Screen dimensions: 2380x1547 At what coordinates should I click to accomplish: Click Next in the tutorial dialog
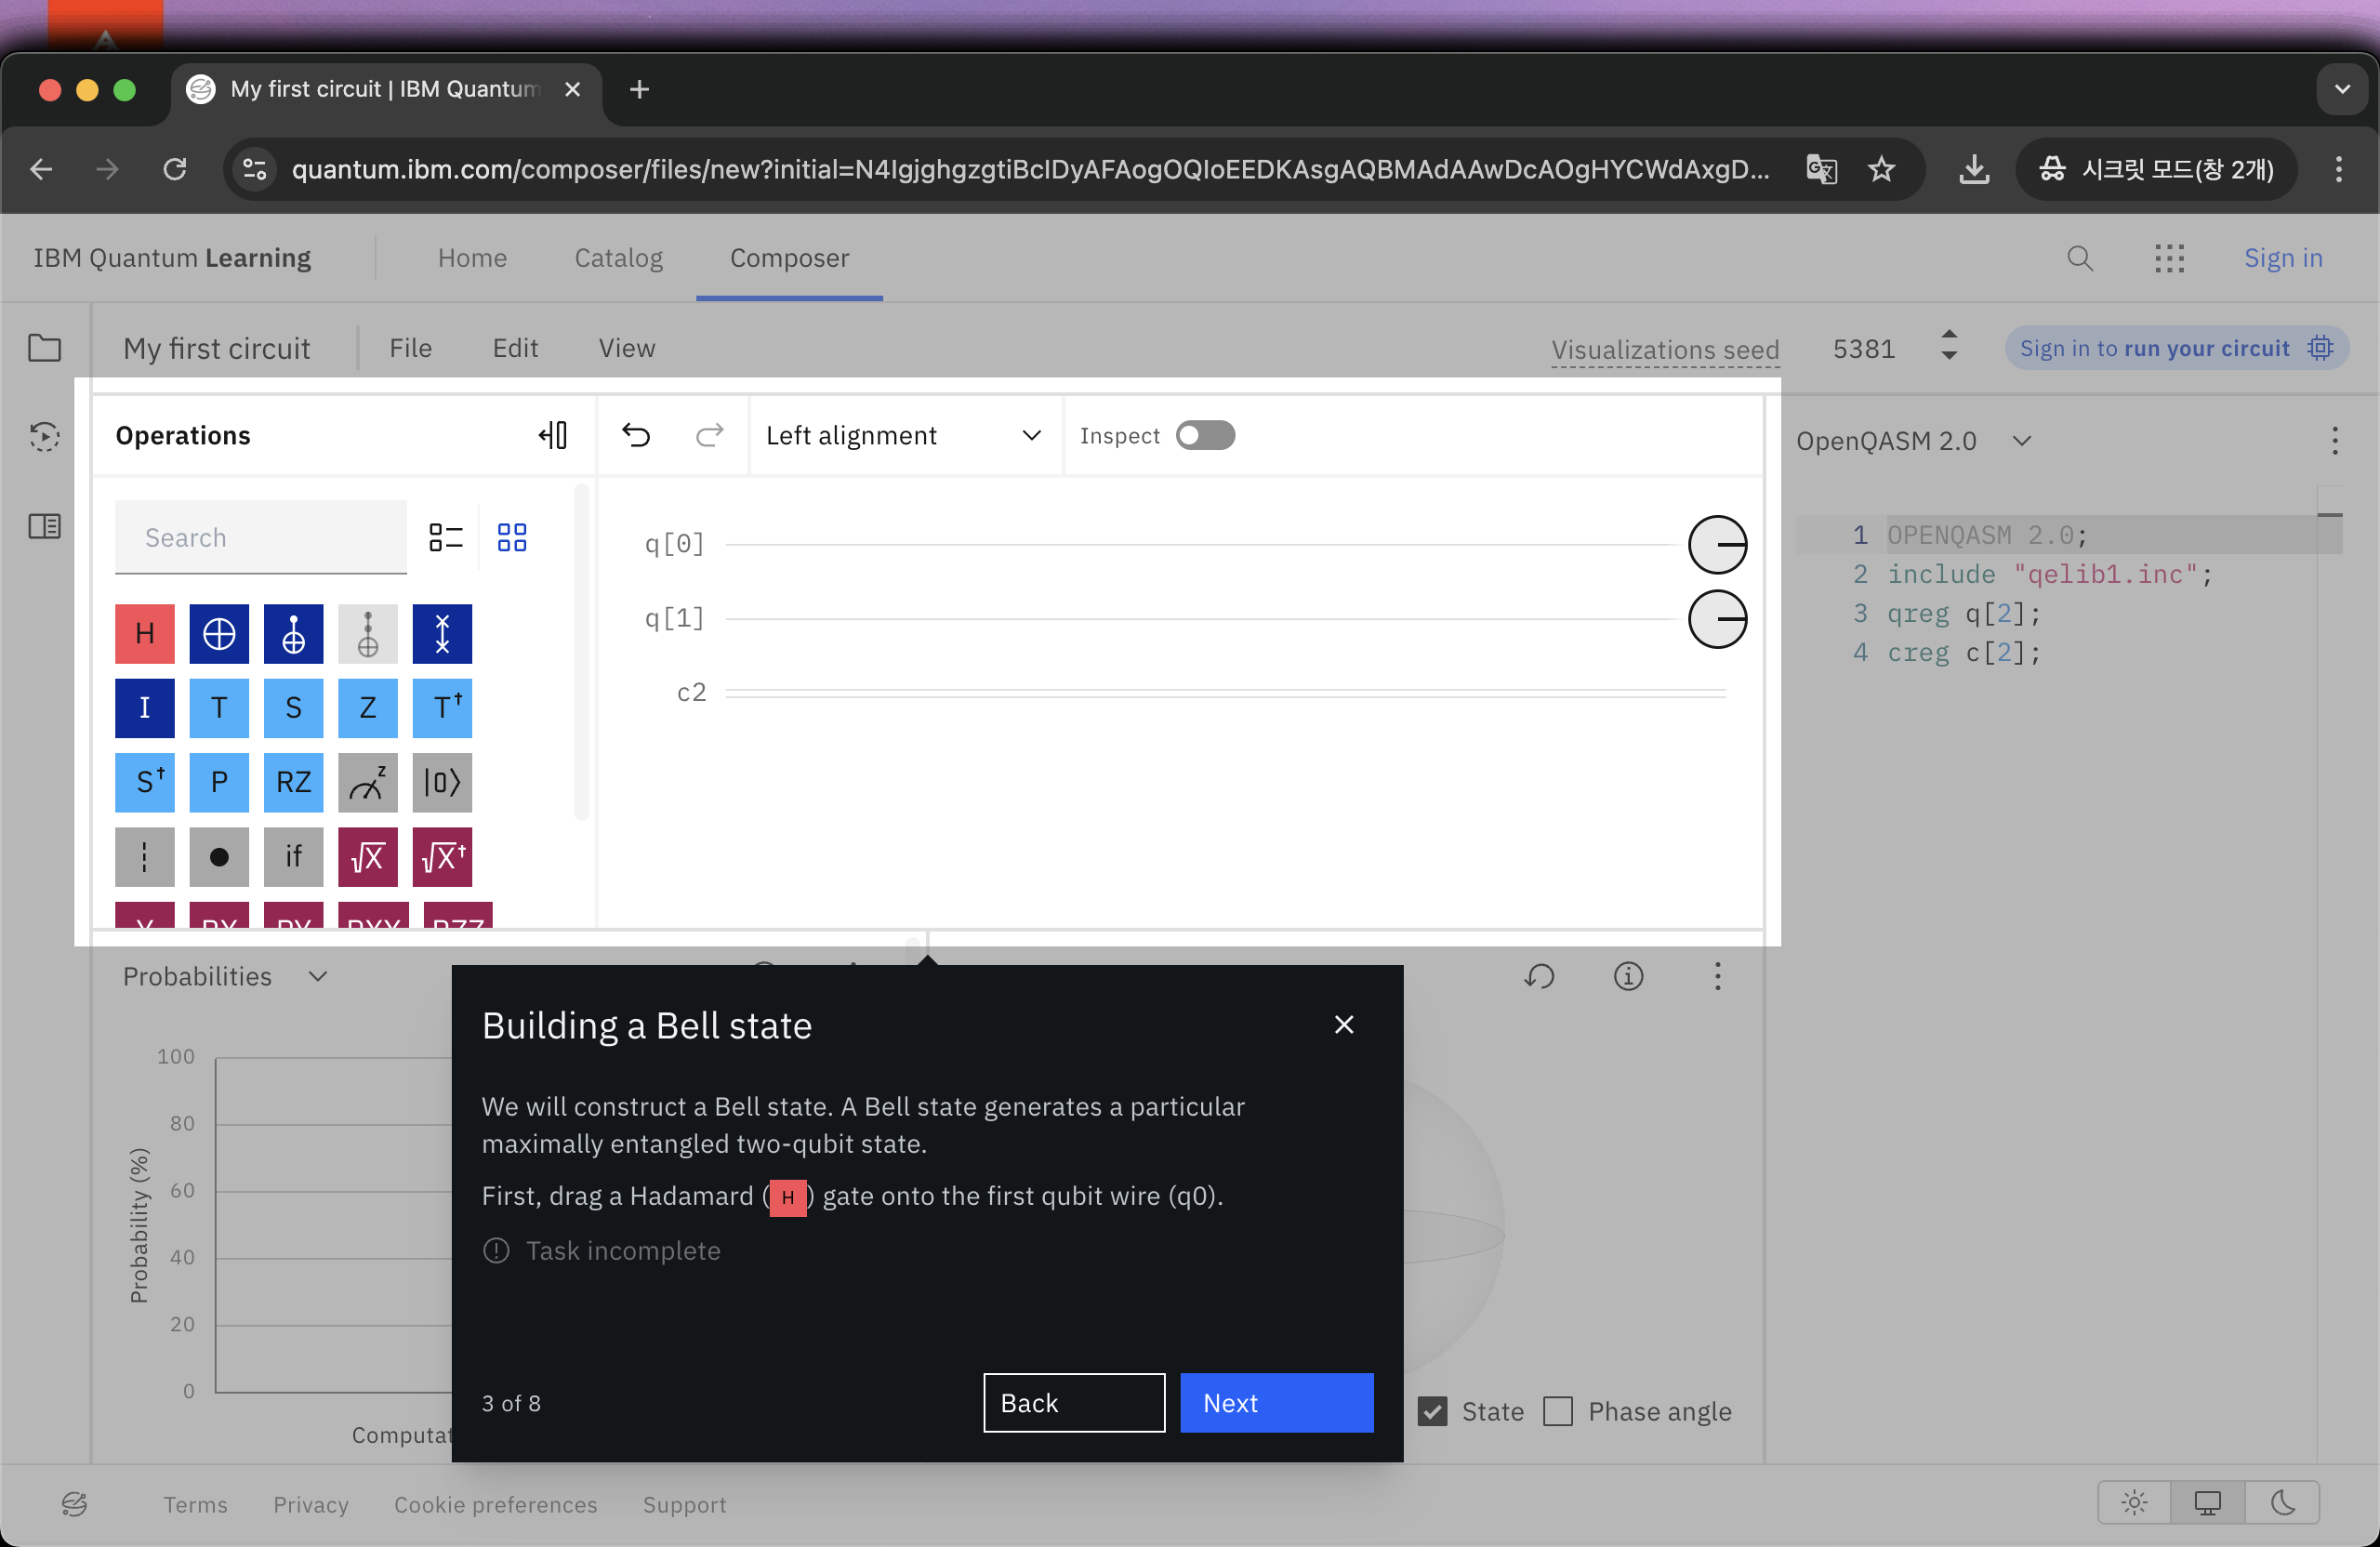tap(1277, 1402)
